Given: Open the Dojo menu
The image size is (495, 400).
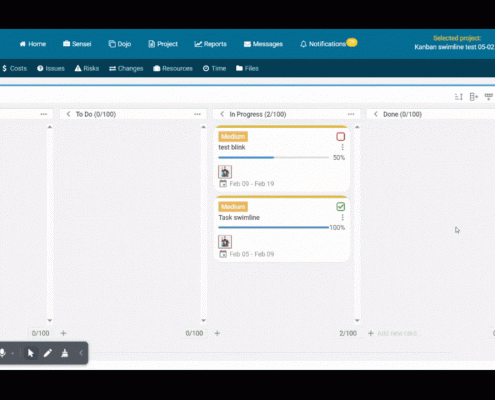Looking at the screenshot, I should (120, 44).
